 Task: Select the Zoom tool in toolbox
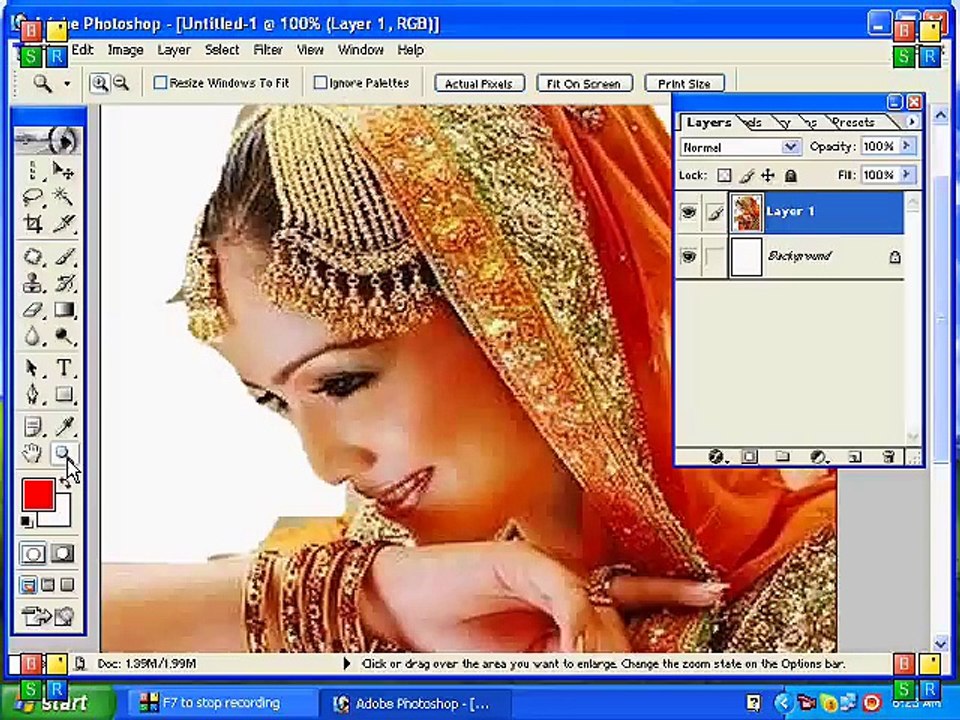tap(64, 454)
